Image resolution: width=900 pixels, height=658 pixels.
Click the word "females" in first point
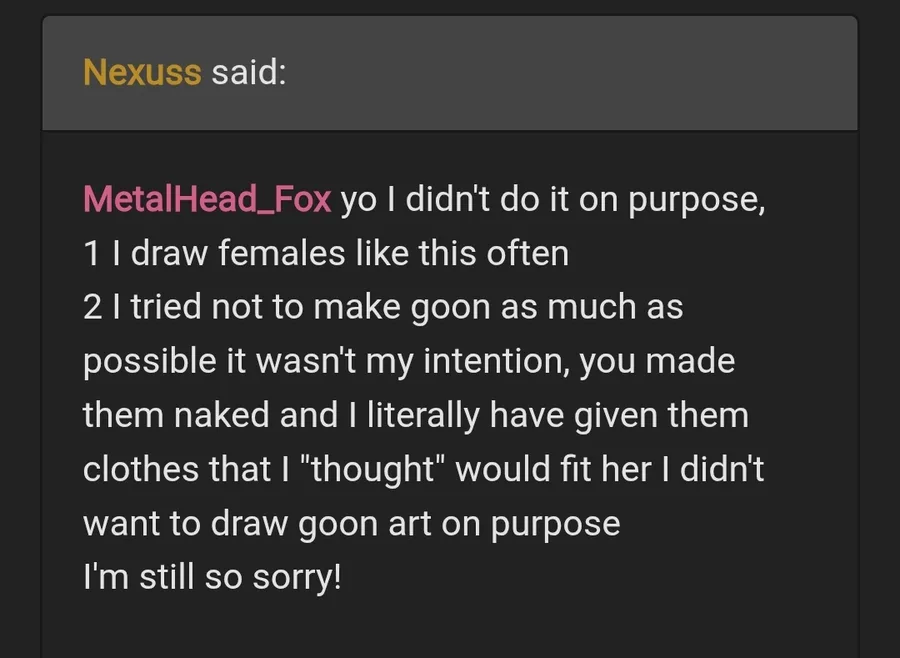tap(282, 253)
